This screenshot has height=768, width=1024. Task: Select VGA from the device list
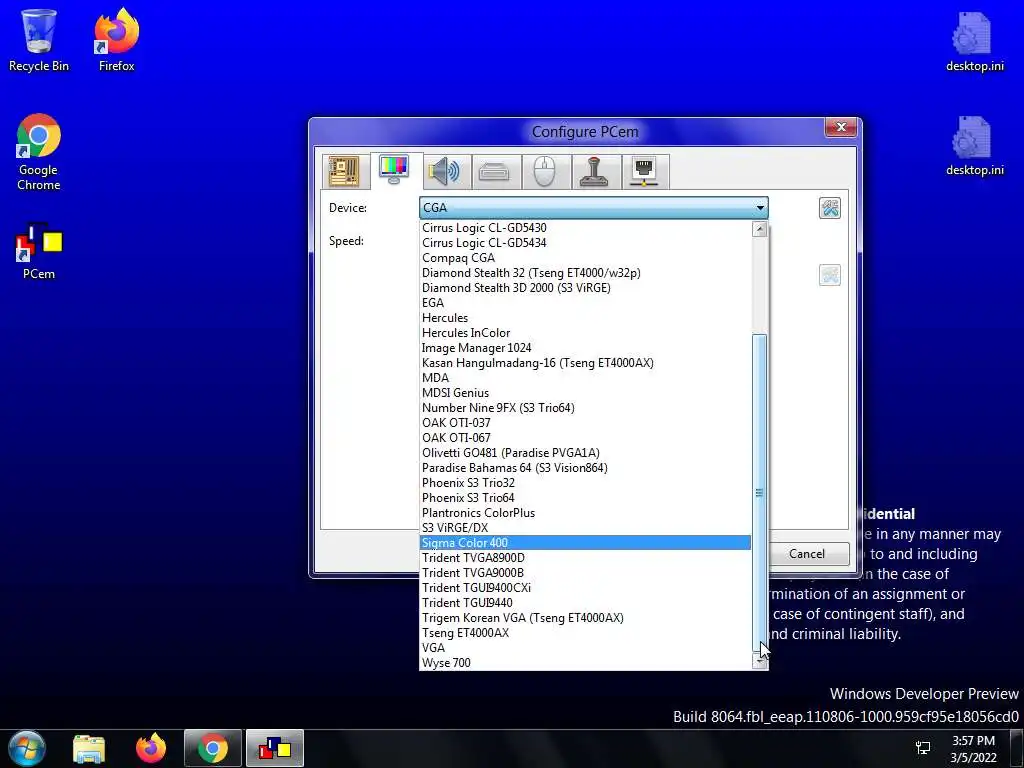(x=585, y=648)
